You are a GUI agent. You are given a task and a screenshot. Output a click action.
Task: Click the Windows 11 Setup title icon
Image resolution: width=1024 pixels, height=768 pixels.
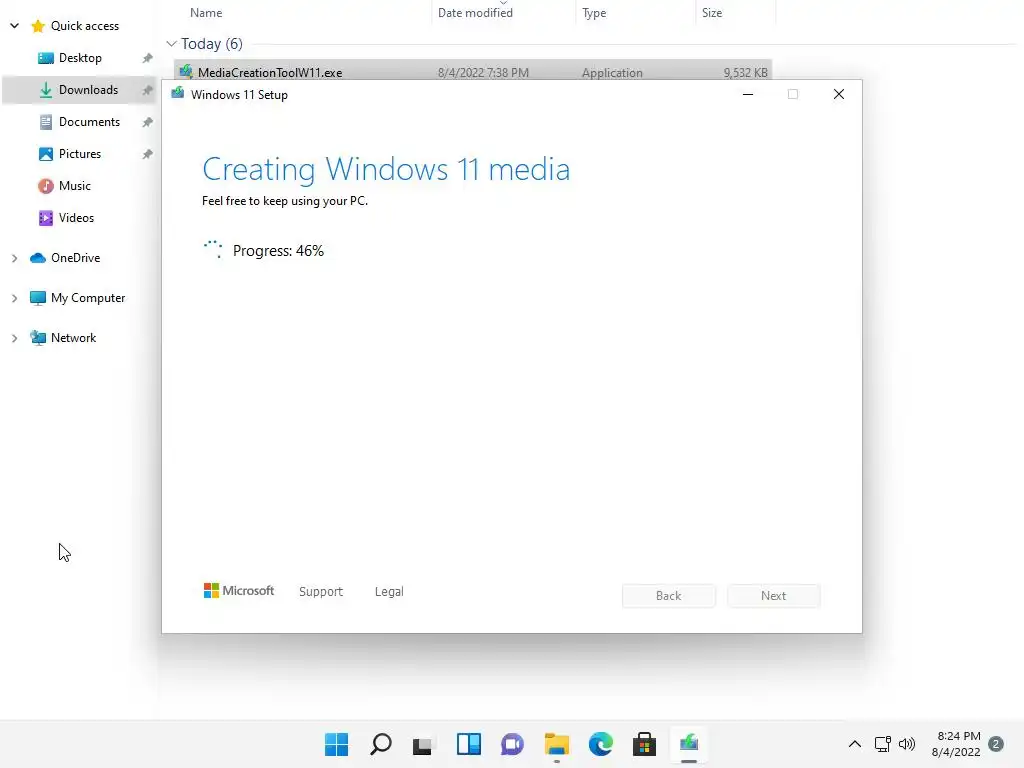(178, 93)
